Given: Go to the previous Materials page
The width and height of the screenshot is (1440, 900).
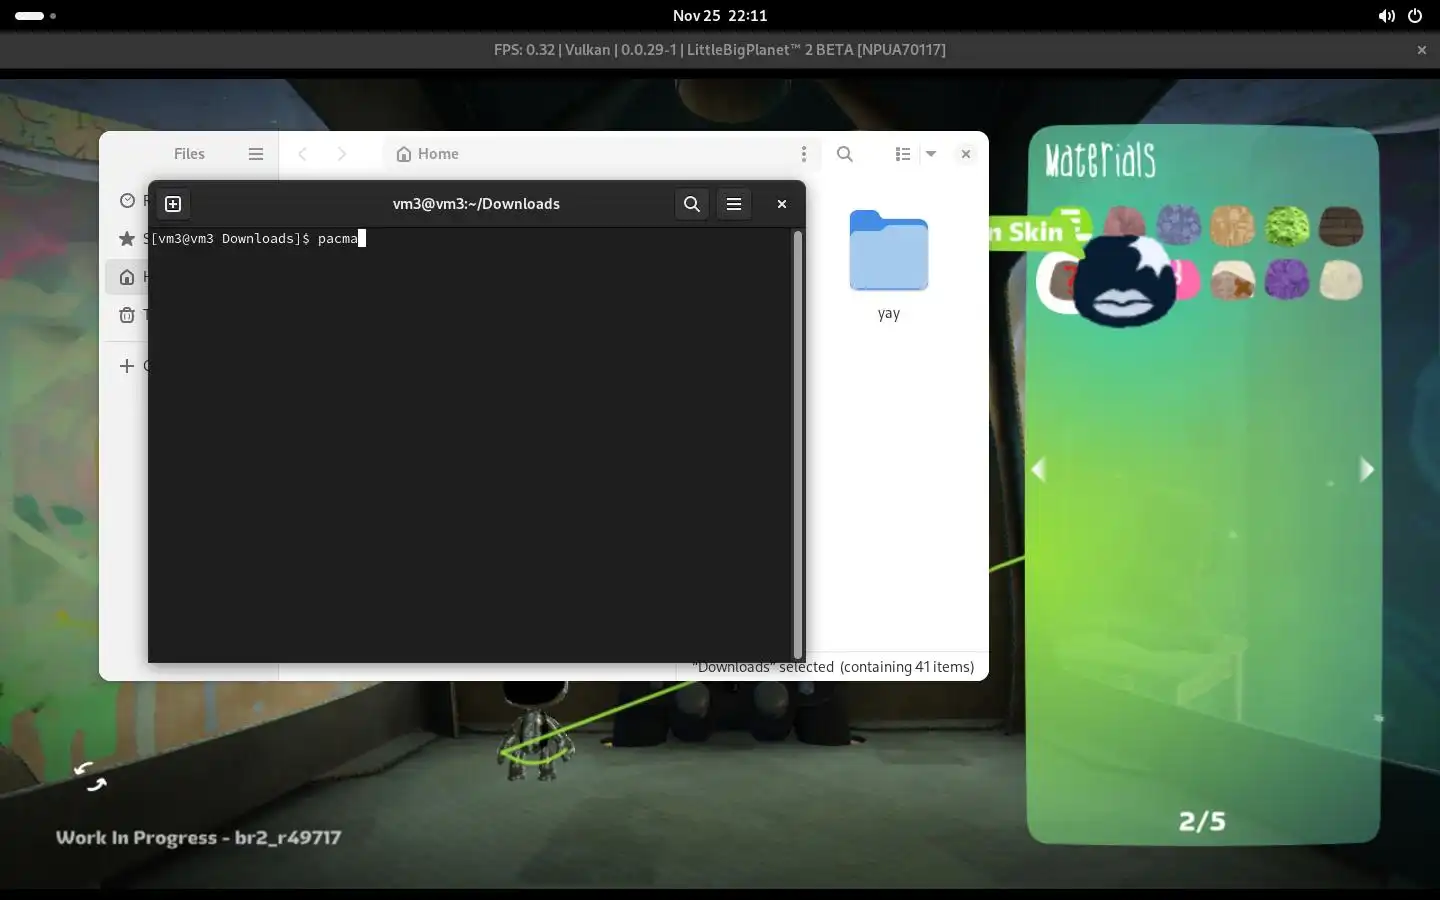Looking at the screenshot, I should point(1039,470).
